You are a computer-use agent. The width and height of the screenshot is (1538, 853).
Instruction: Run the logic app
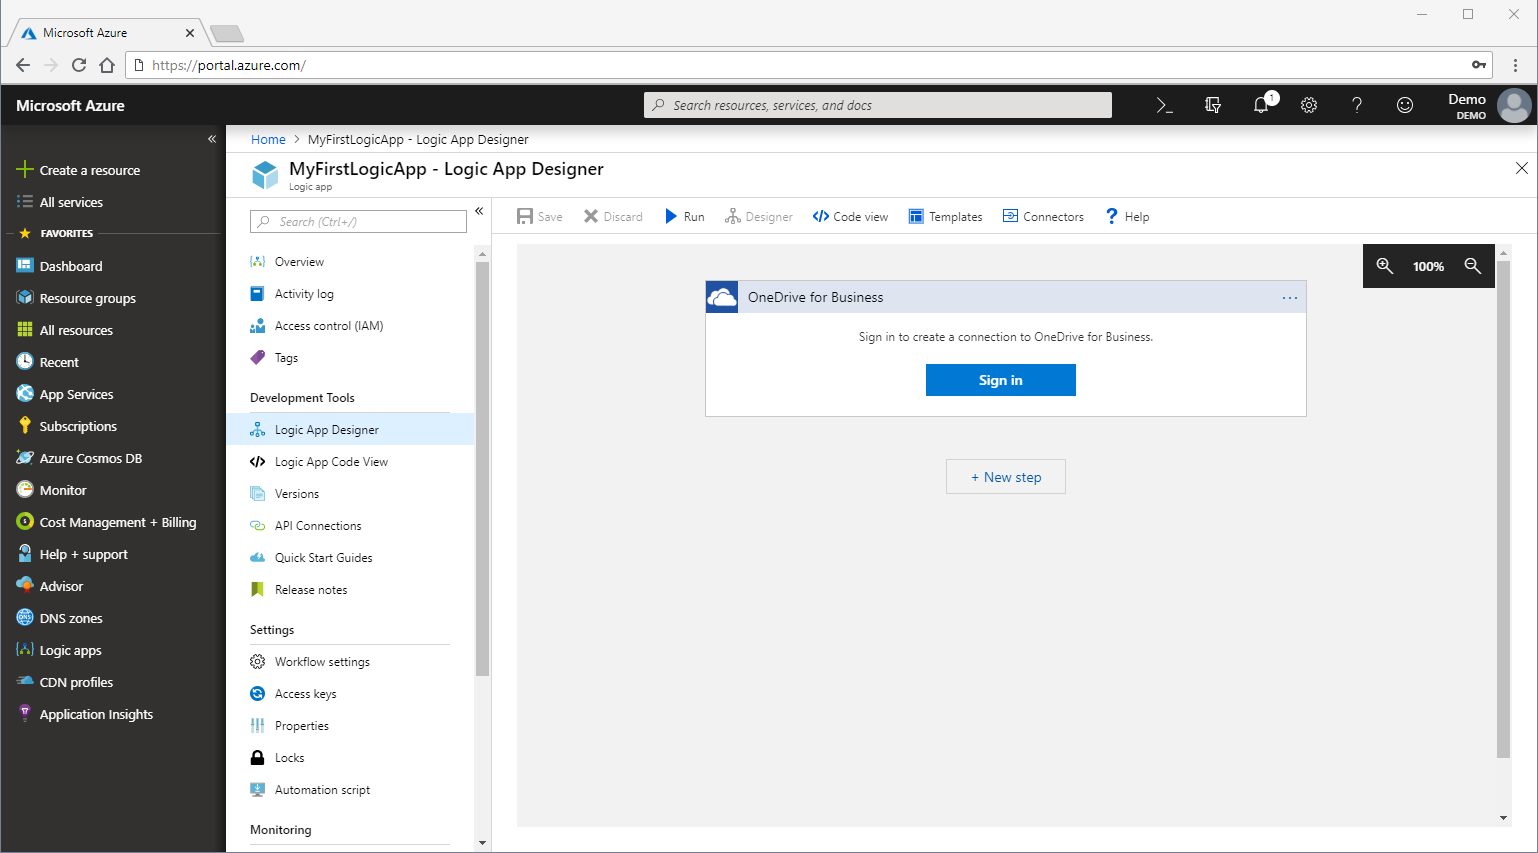pyautogui.click(x=685, y=217)
